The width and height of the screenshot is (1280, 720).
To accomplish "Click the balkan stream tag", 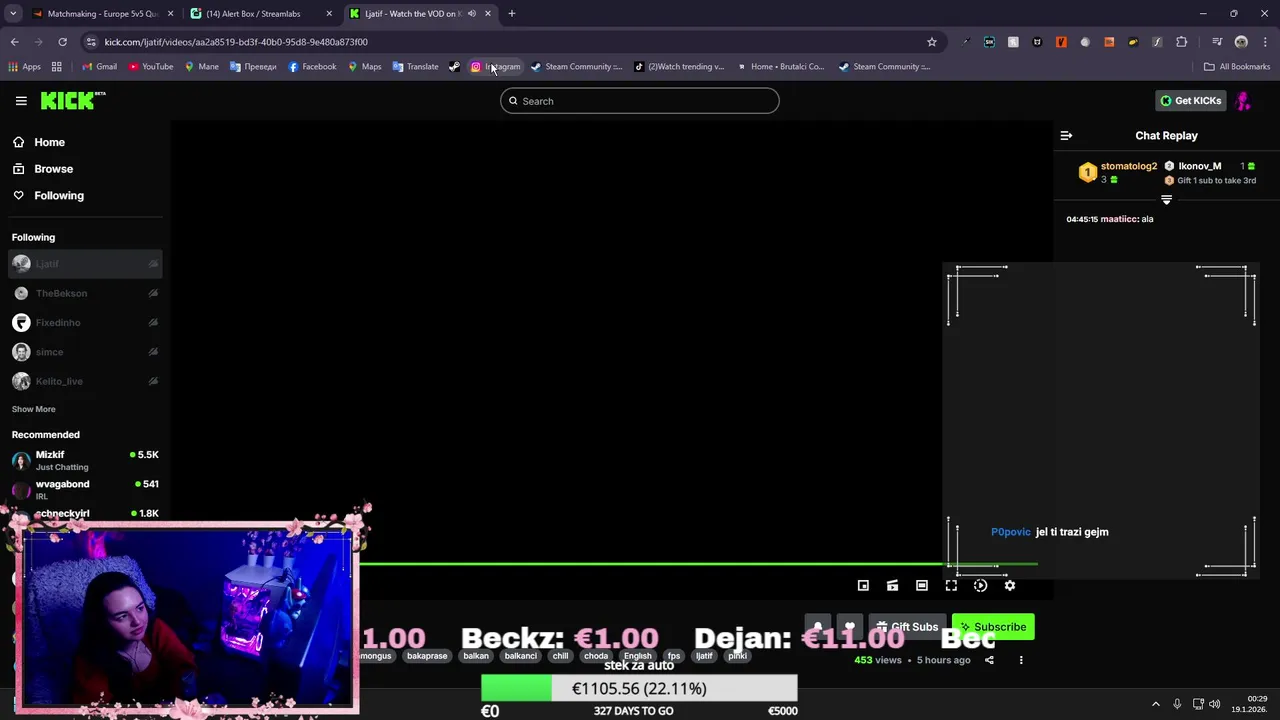I will [x=476, y=656].
